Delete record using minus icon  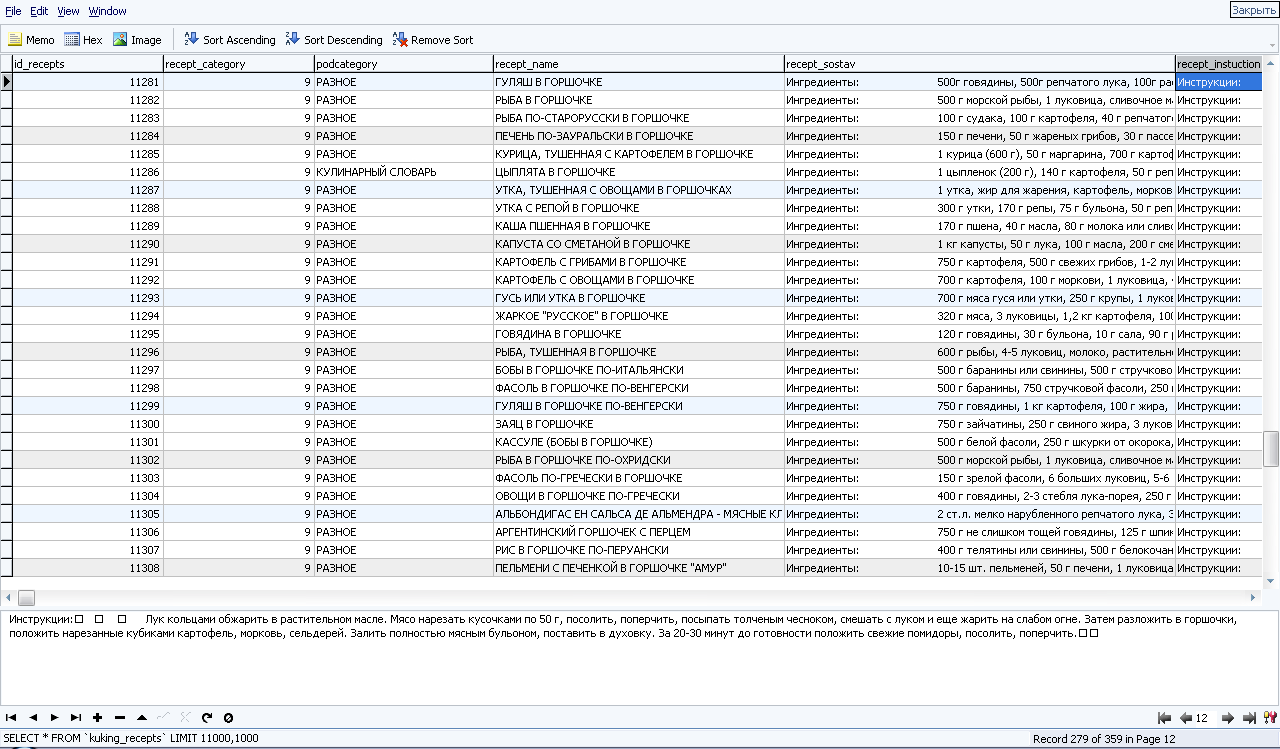point(119,717)
